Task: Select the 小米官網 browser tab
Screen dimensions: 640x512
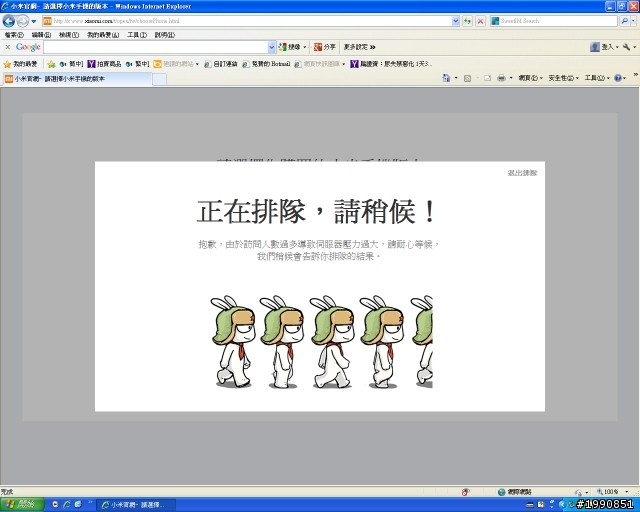Action: click(x=78, y=79)
